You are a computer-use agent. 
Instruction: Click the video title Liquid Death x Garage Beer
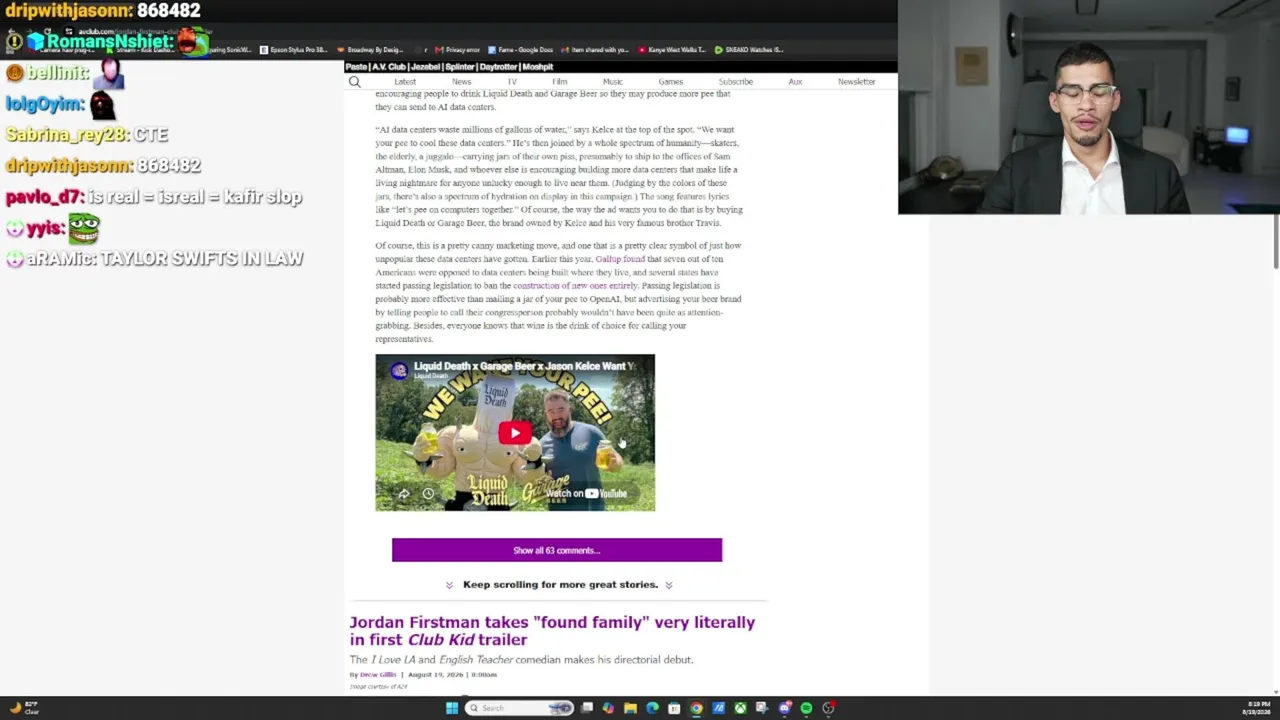(524, 366)
